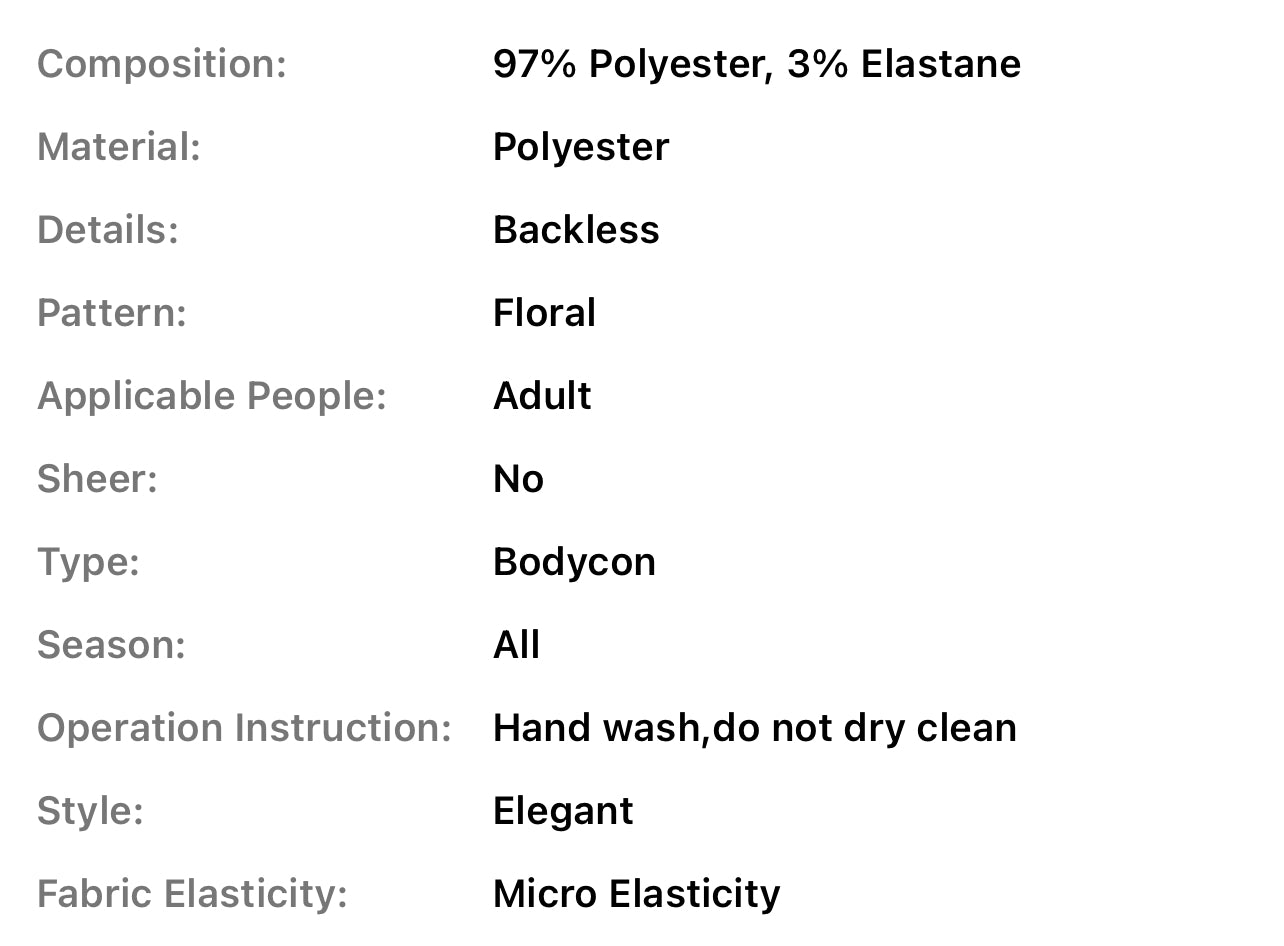Click the Composition label

click(x=162, y=64)
